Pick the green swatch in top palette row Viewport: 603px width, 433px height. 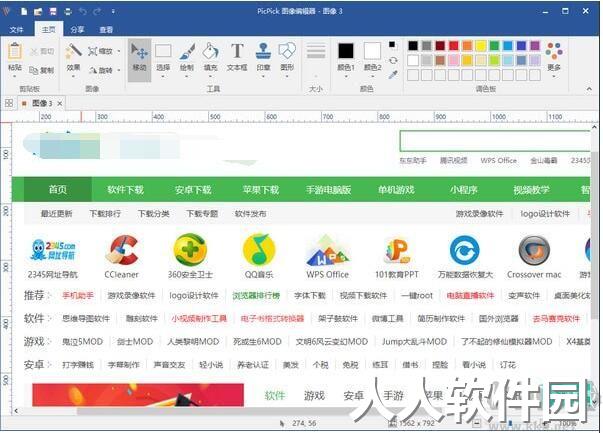(494, 46)
